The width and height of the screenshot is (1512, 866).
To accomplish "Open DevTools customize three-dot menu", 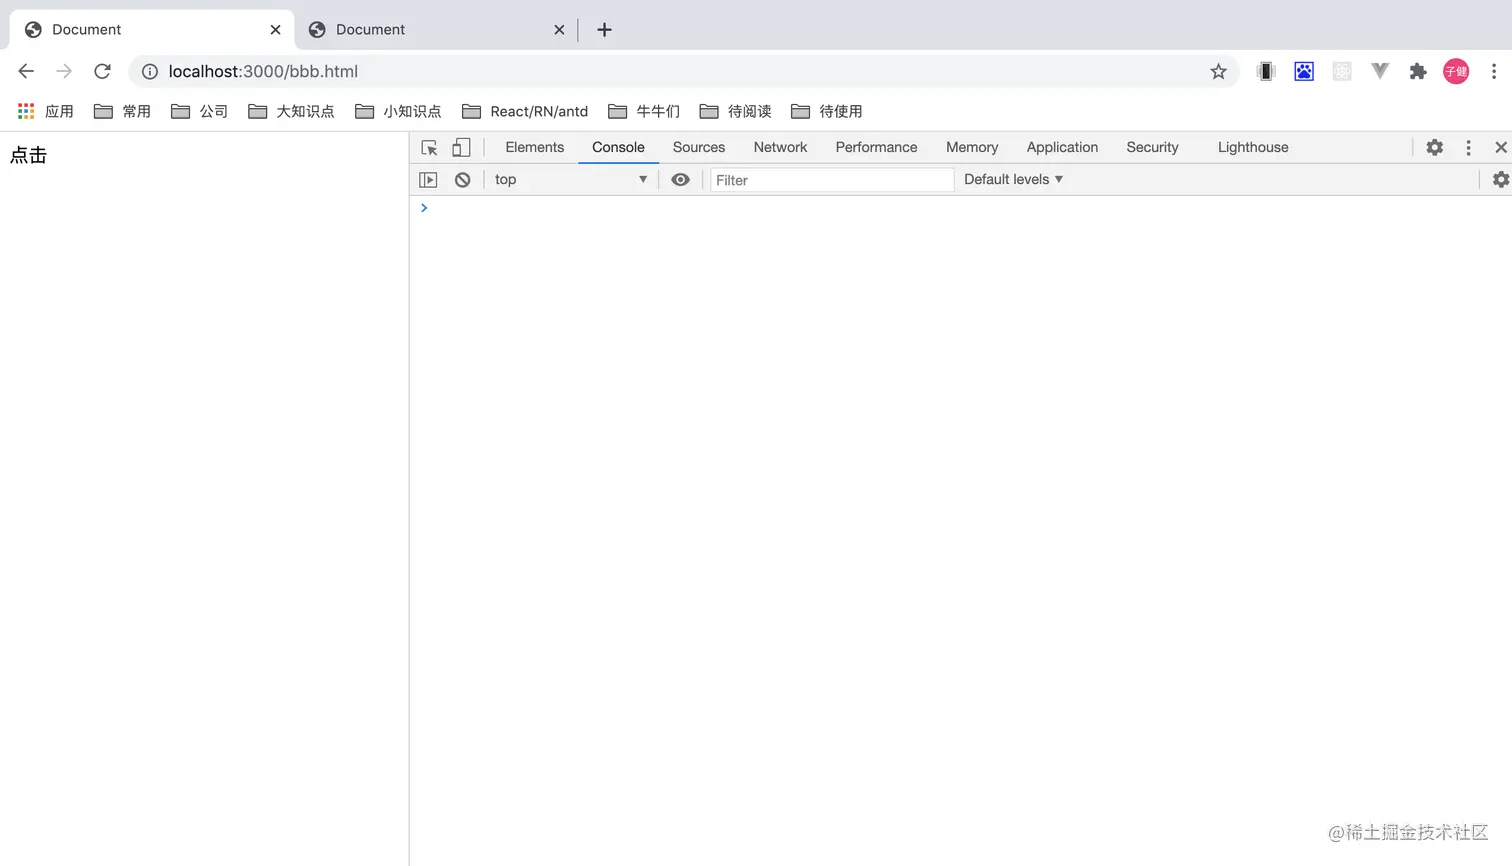I will (1468, 147).
